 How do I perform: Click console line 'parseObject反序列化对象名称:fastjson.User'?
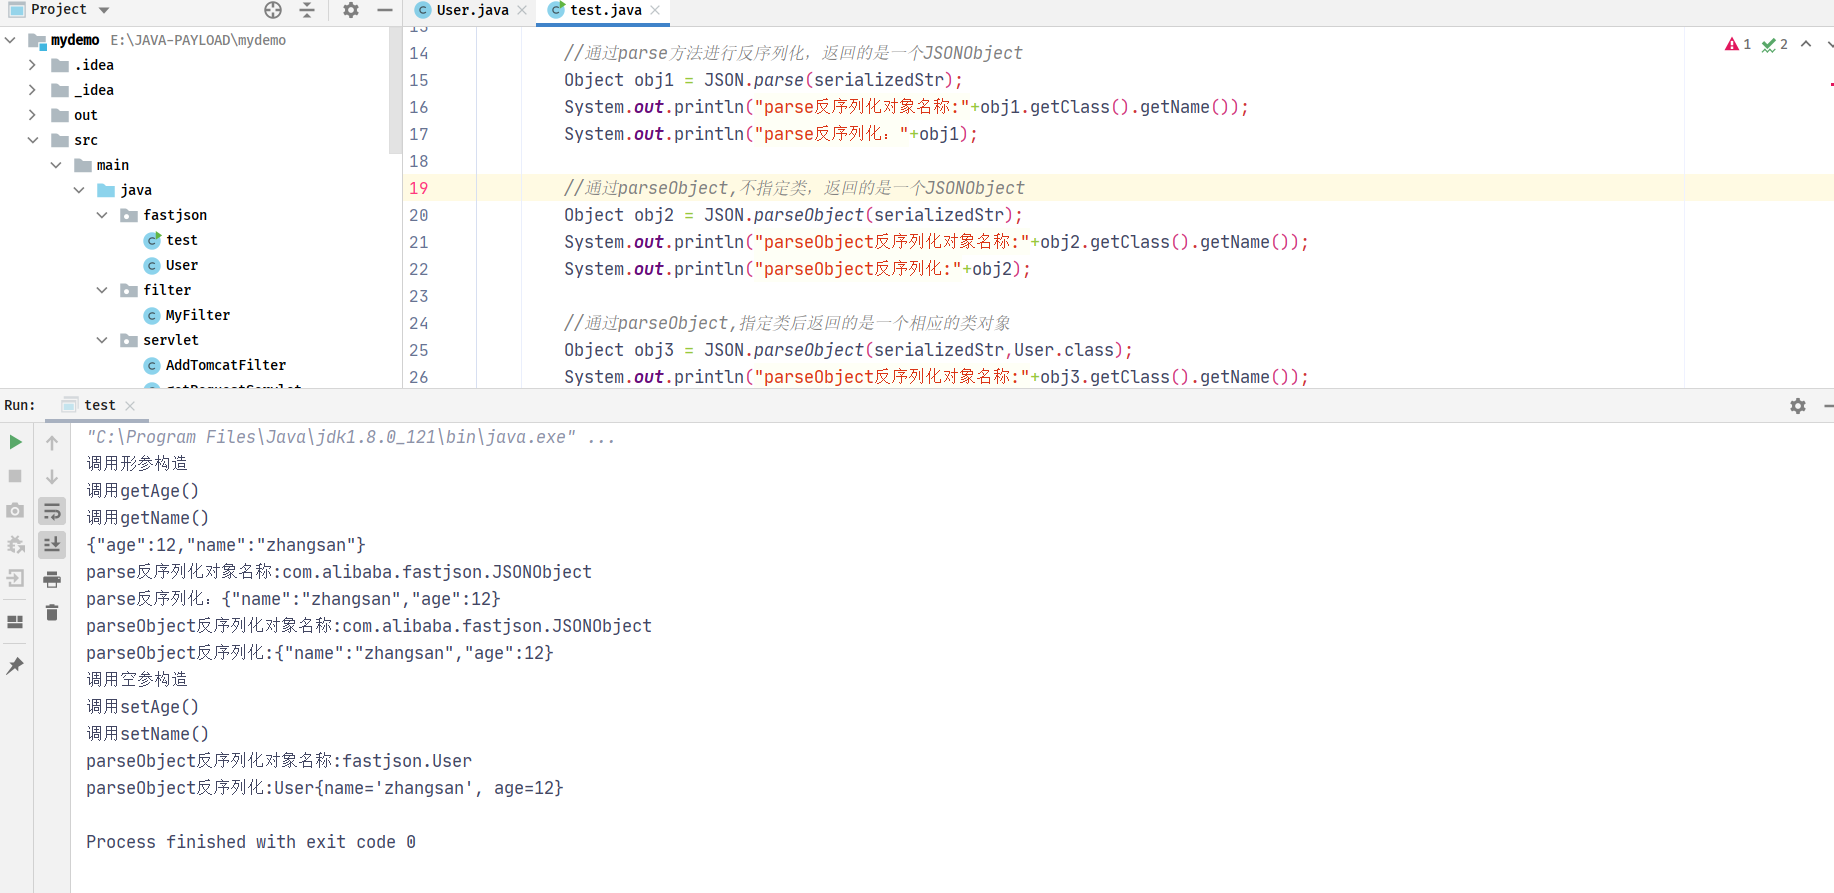click(279, 761)
